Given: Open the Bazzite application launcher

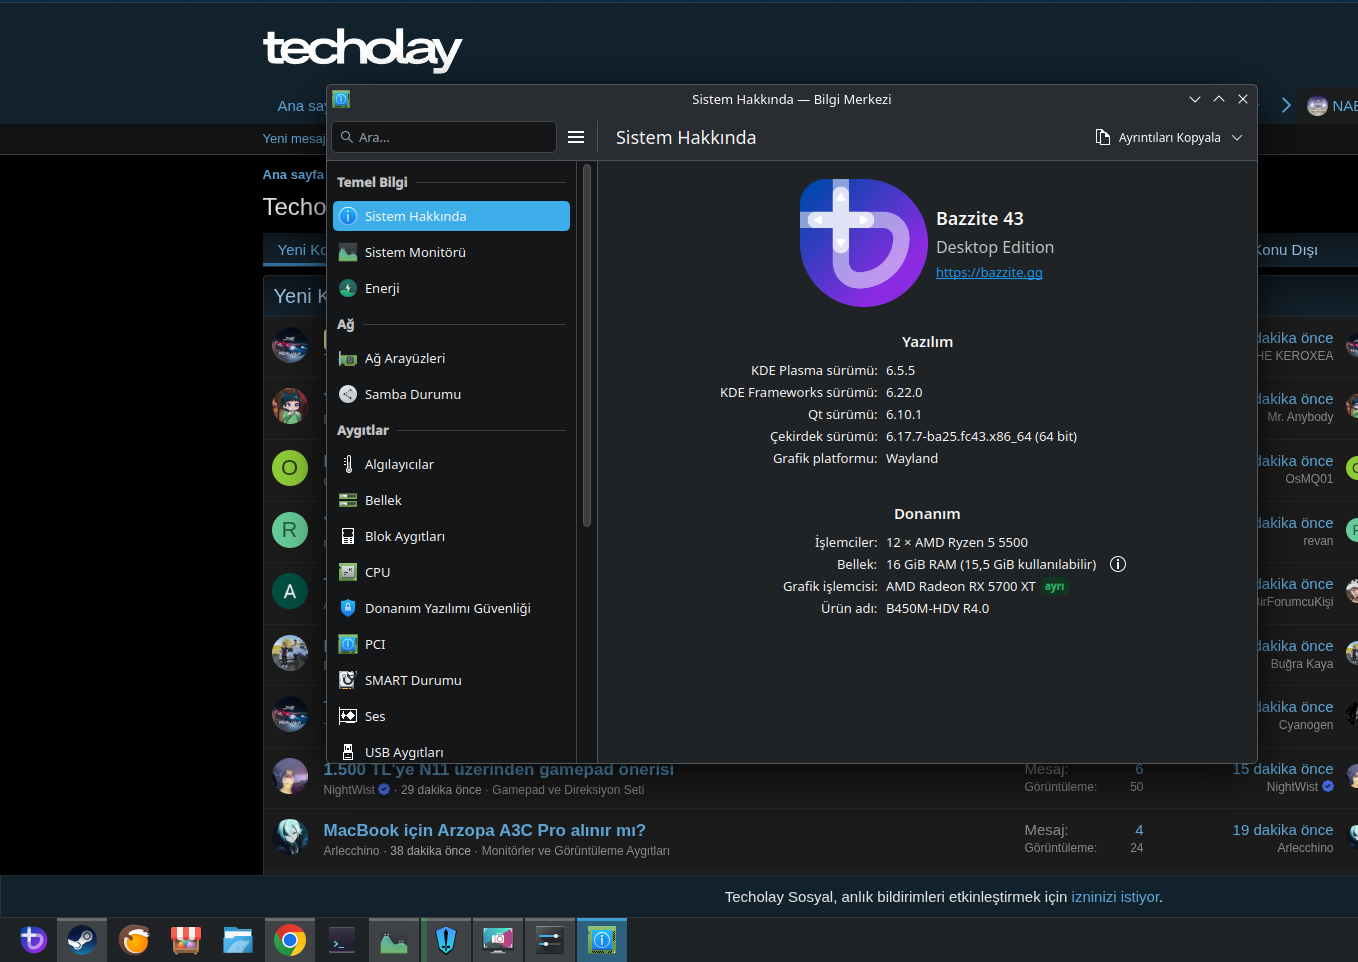Looking at the screenshot, I should click(33, 940).
